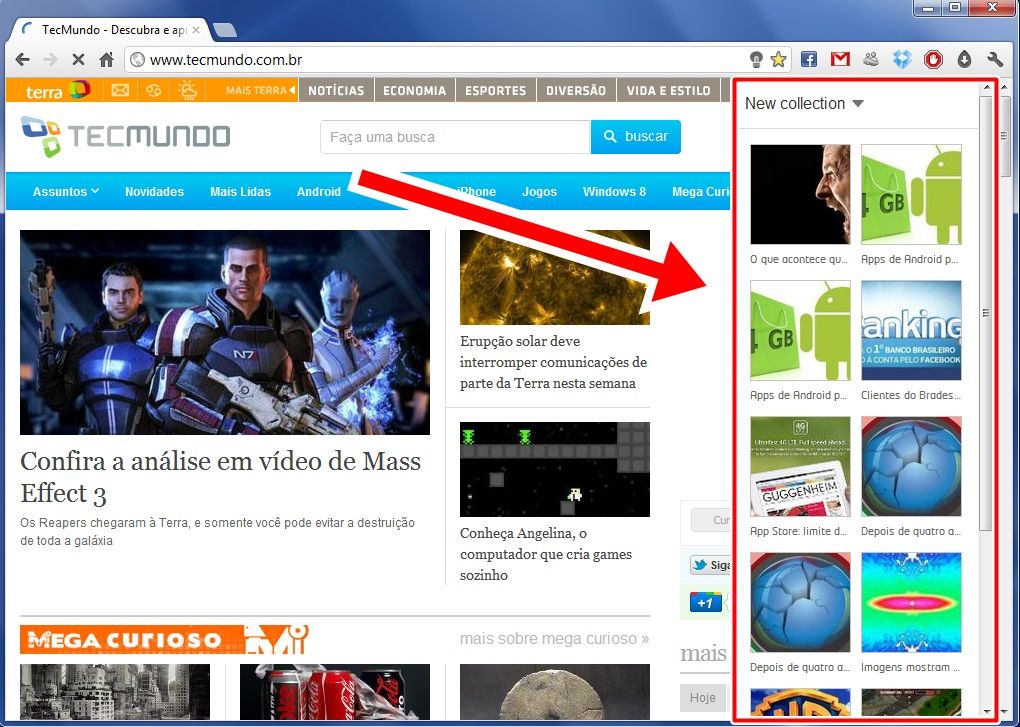This screenshot has height=727, width=1020.
Task: Open the Diversão section
Action: (x=576, y=90)
